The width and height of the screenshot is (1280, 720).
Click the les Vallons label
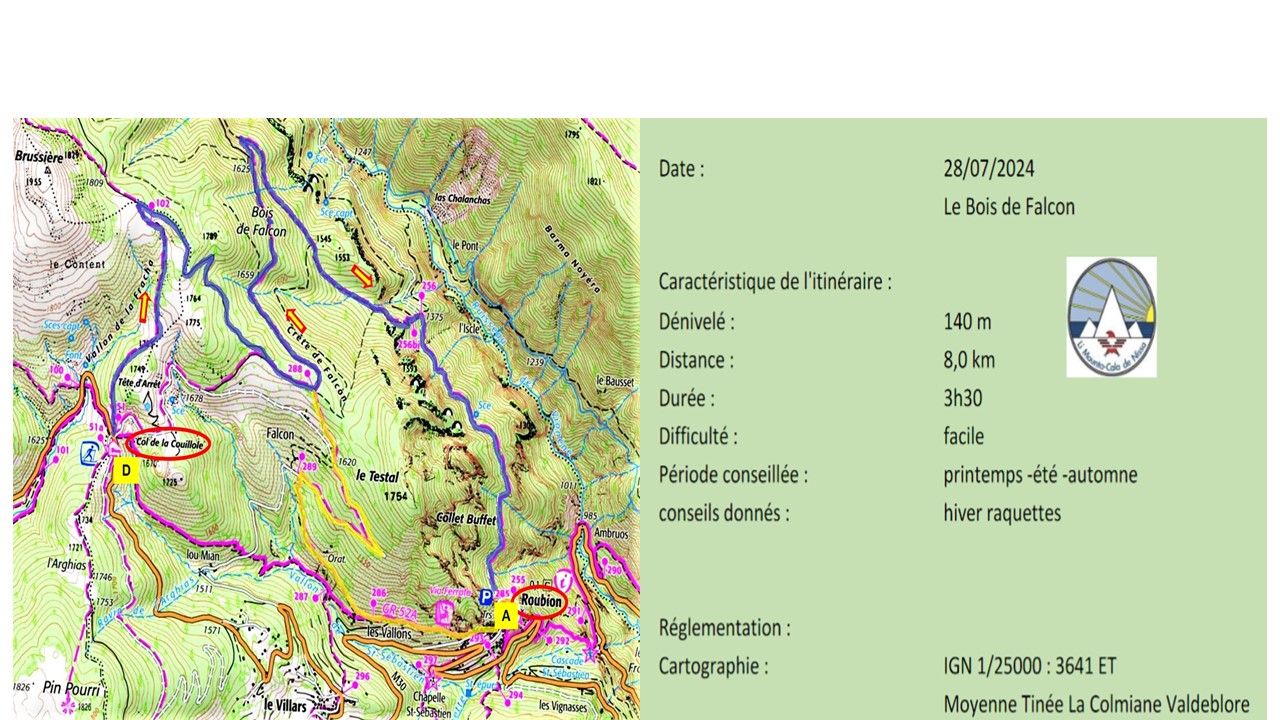point(387,632)
